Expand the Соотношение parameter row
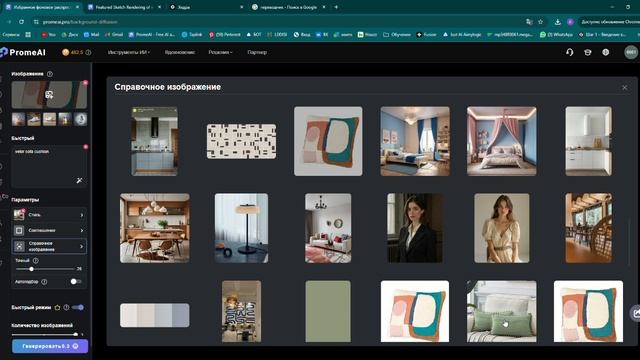 pos(49,231)
